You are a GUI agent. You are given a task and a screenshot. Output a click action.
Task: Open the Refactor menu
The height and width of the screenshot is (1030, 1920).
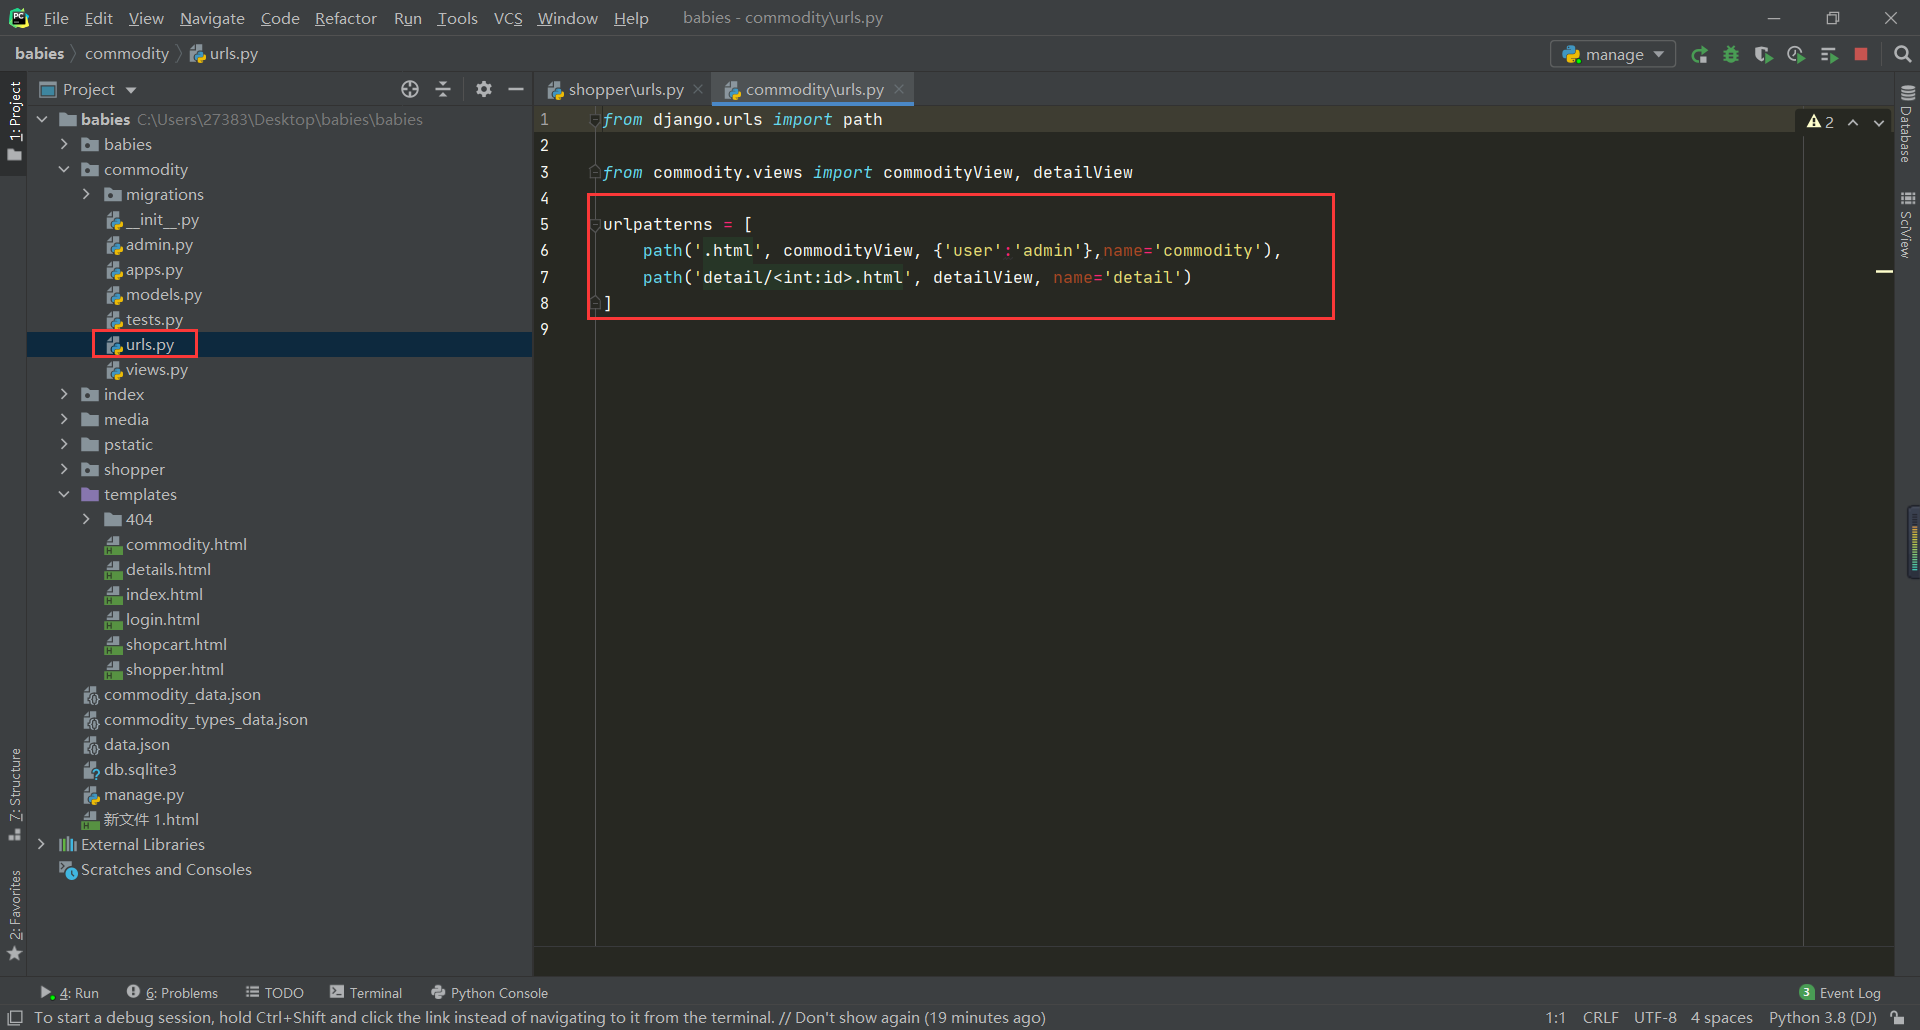pos(345,18)
